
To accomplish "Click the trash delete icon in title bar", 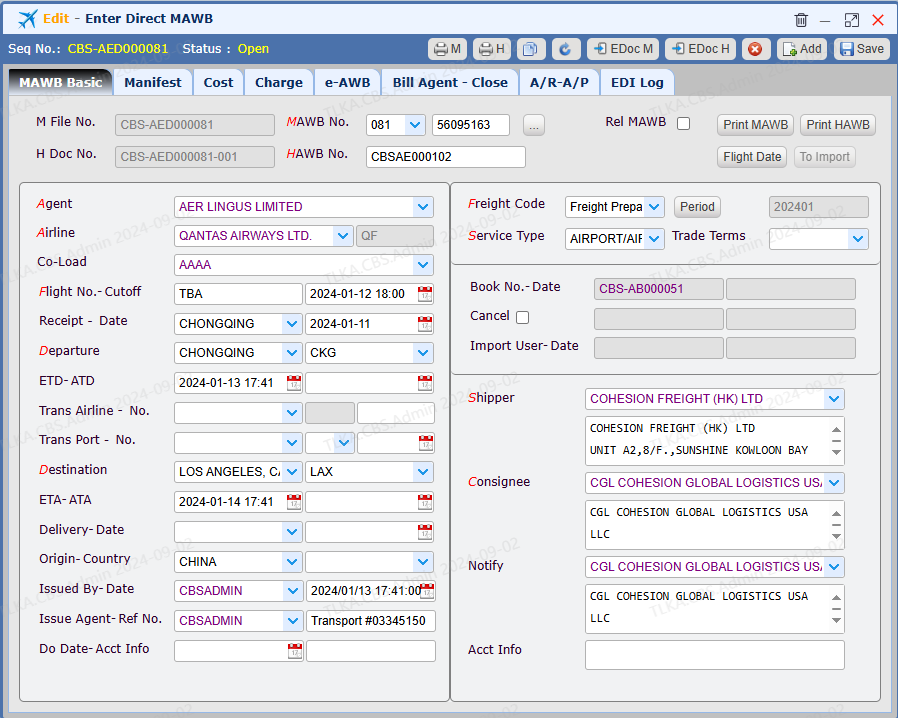I will pos(801,20).
